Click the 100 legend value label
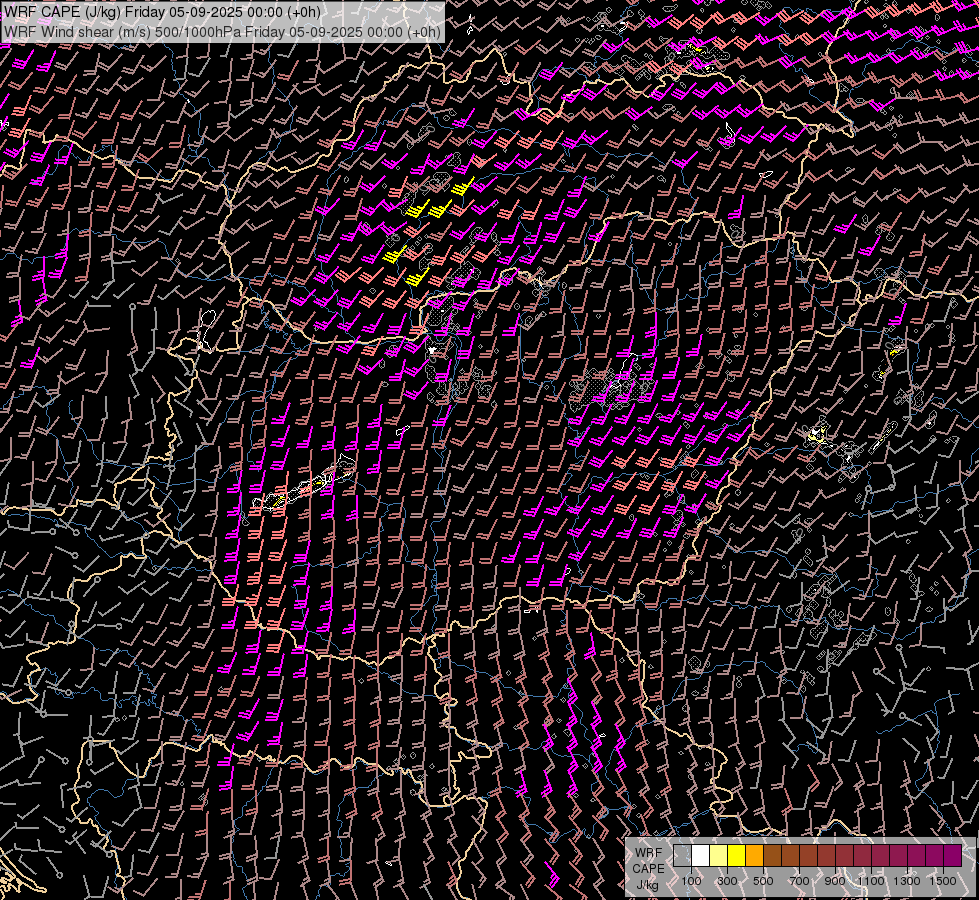This screenshot has height=900, width=979. [x=691, y=881]
